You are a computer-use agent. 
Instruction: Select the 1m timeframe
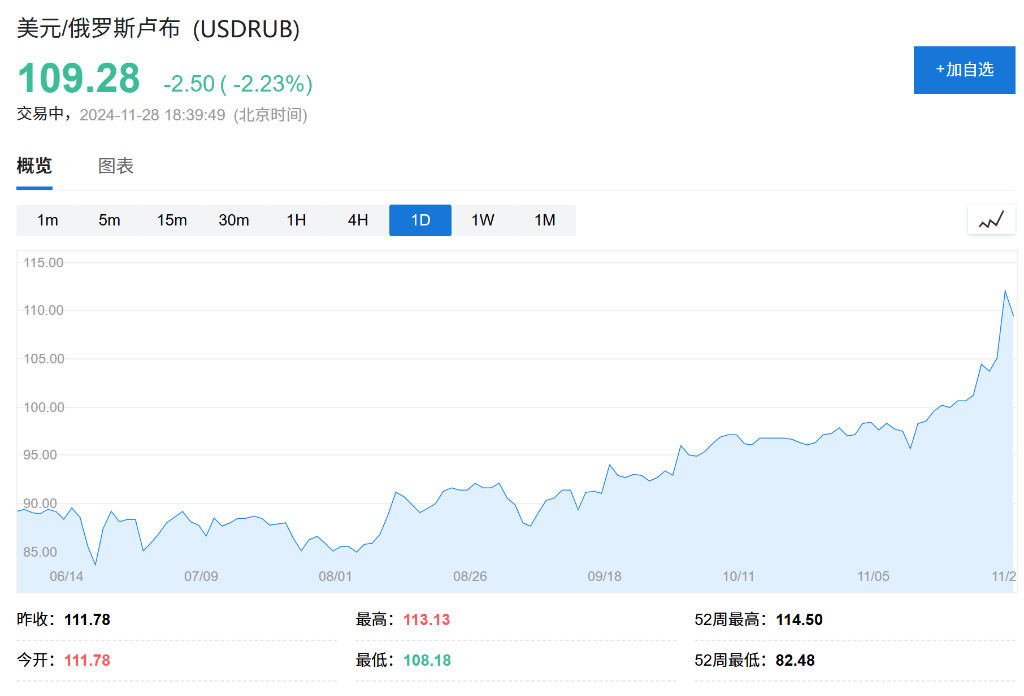pyautogui.click(x=48, y=220)
